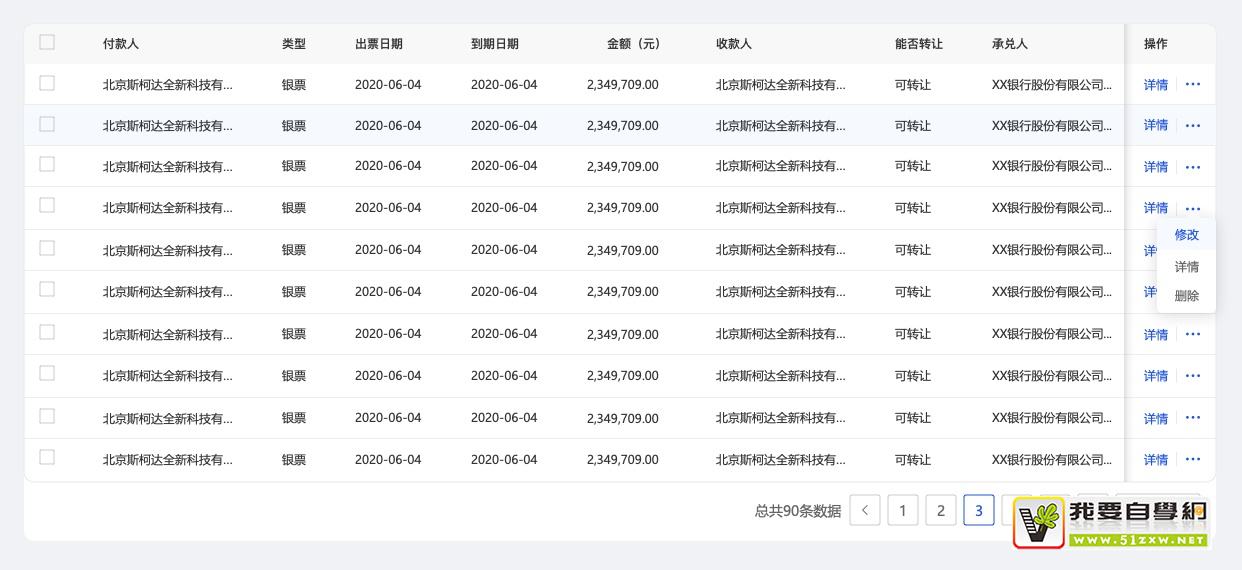Click the ellipsis icon in ninth row
Viewport: 1242px width, 570px height.
tap(1192, 418)
